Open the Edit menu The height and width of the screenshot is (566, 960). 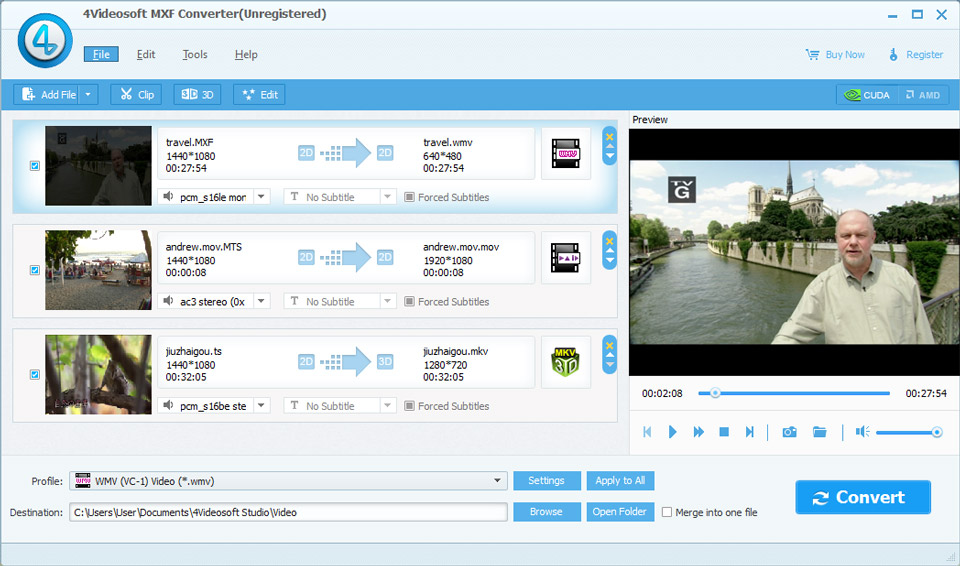click(146, 55)
